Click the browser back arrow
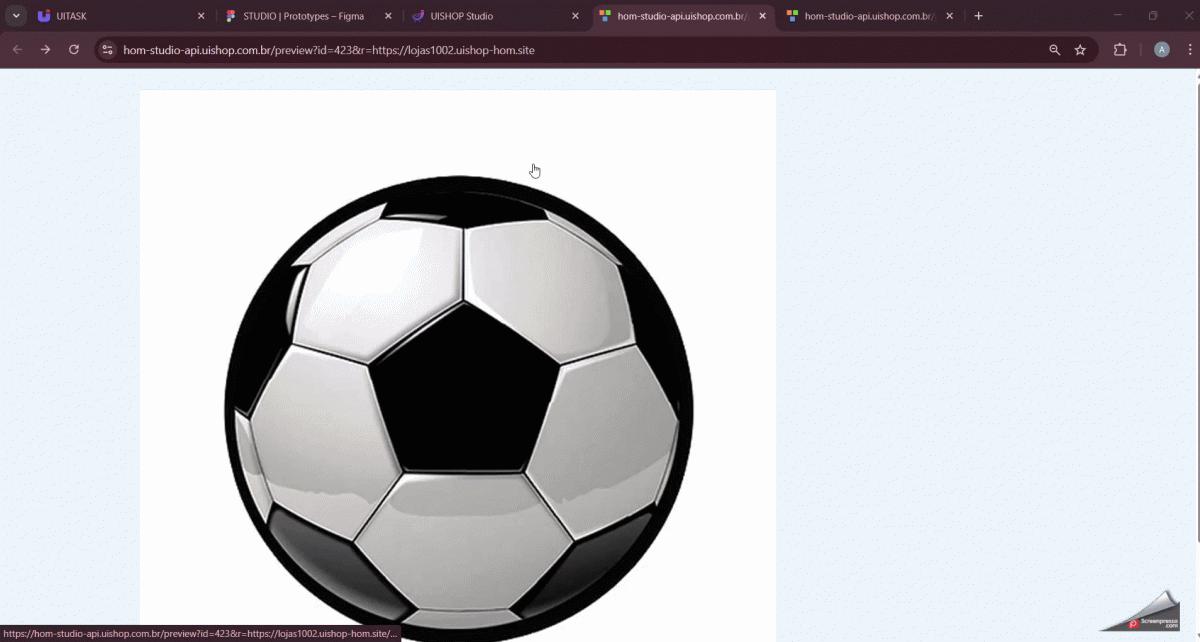 (17, 50)
